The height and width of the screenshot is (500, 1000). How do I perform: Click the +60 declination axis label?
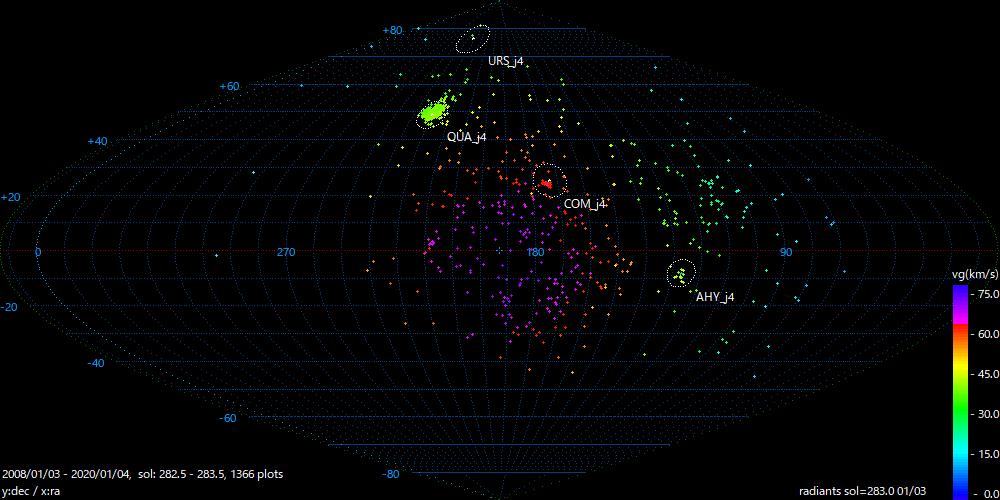click(x=229, y=87)
